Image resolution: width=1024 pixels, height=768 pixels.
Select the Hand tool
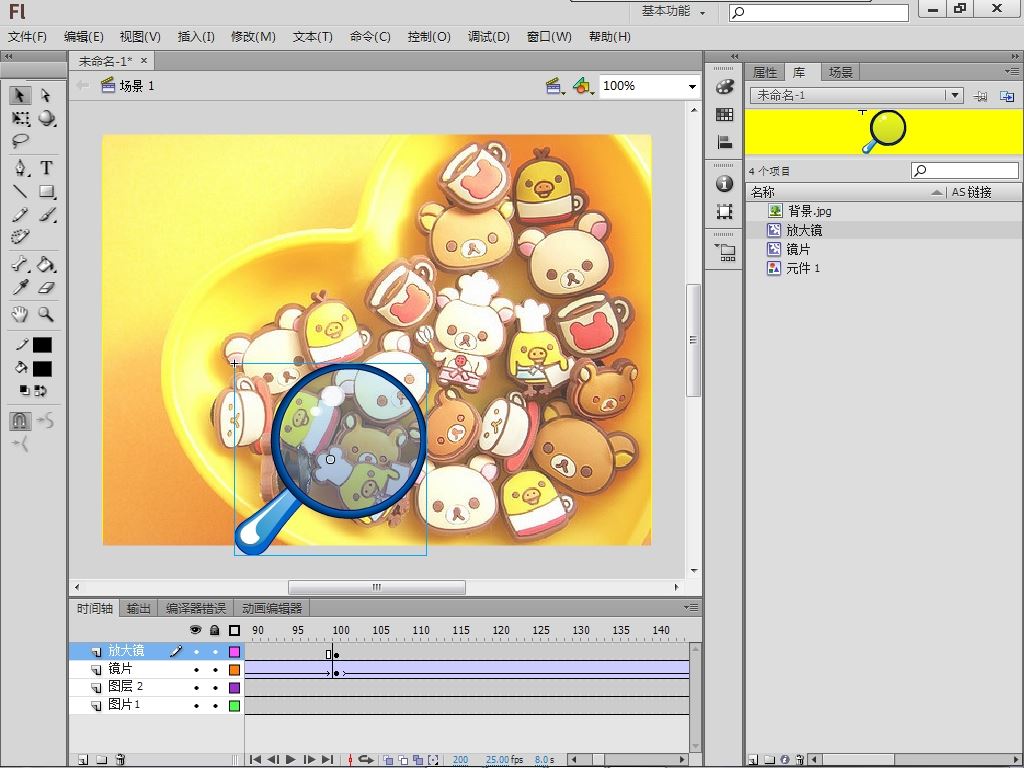coord(20,314)
